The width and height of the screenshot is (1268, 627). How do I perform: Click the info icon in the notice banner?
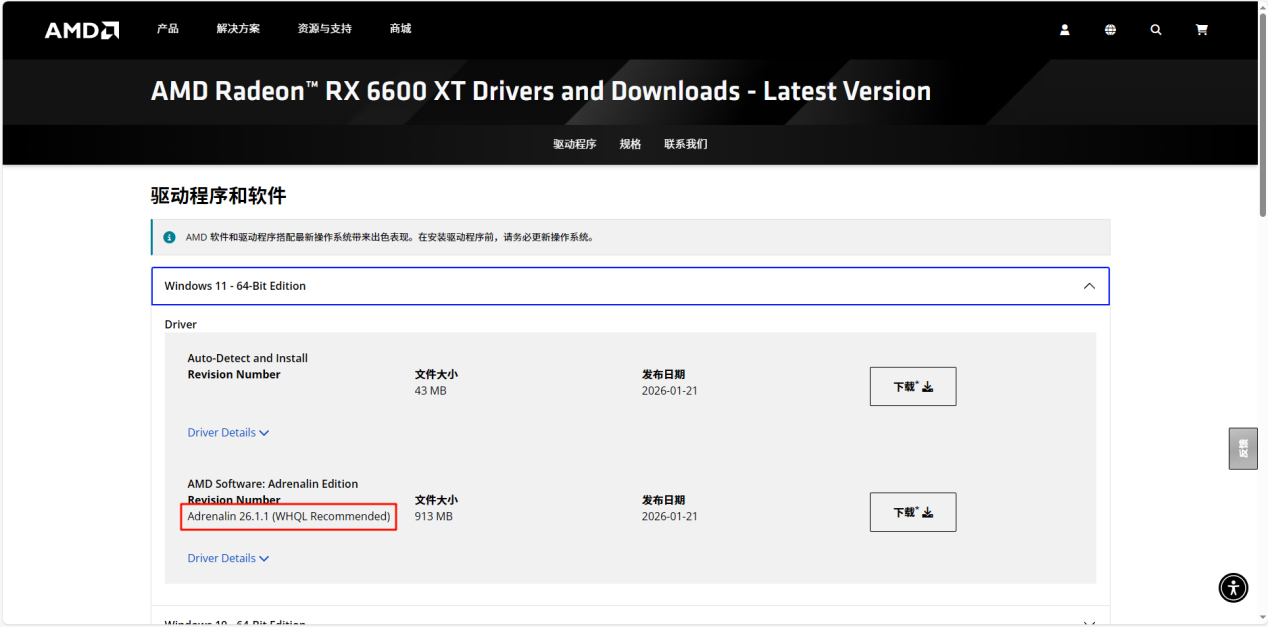tap(169, 238)
